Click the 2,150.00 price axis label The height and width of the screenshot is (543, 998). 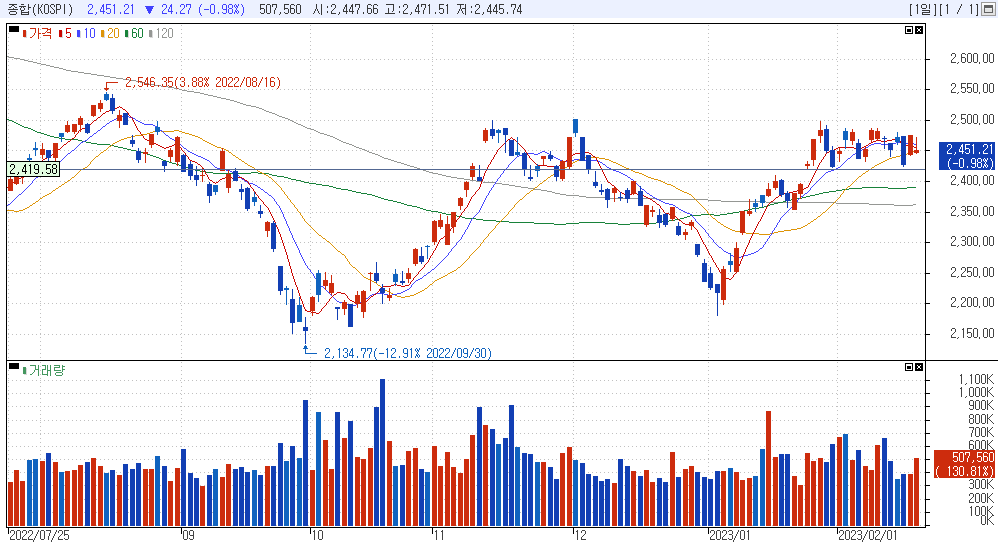coord(972,334)
